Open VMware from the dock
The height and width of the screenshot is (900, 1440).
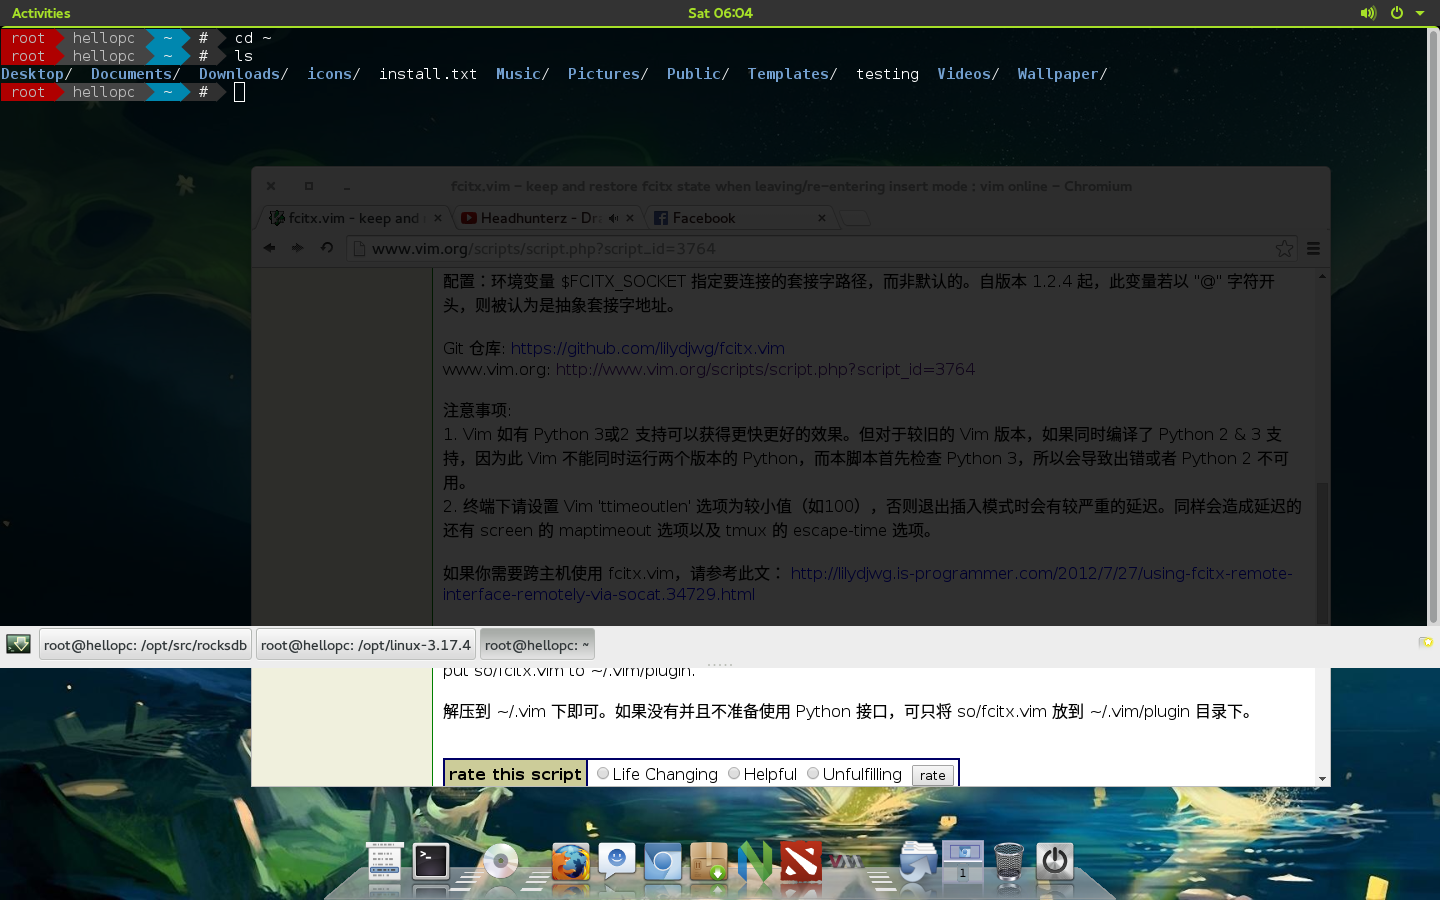pos(846,861)
